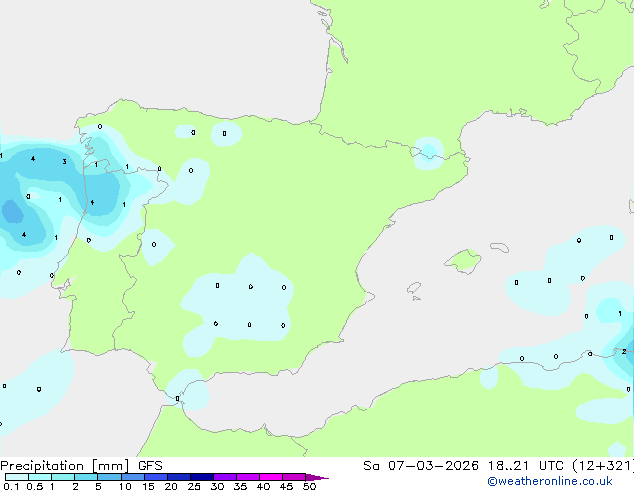Select the 30–35 mm purple legend box

(225, 477)
